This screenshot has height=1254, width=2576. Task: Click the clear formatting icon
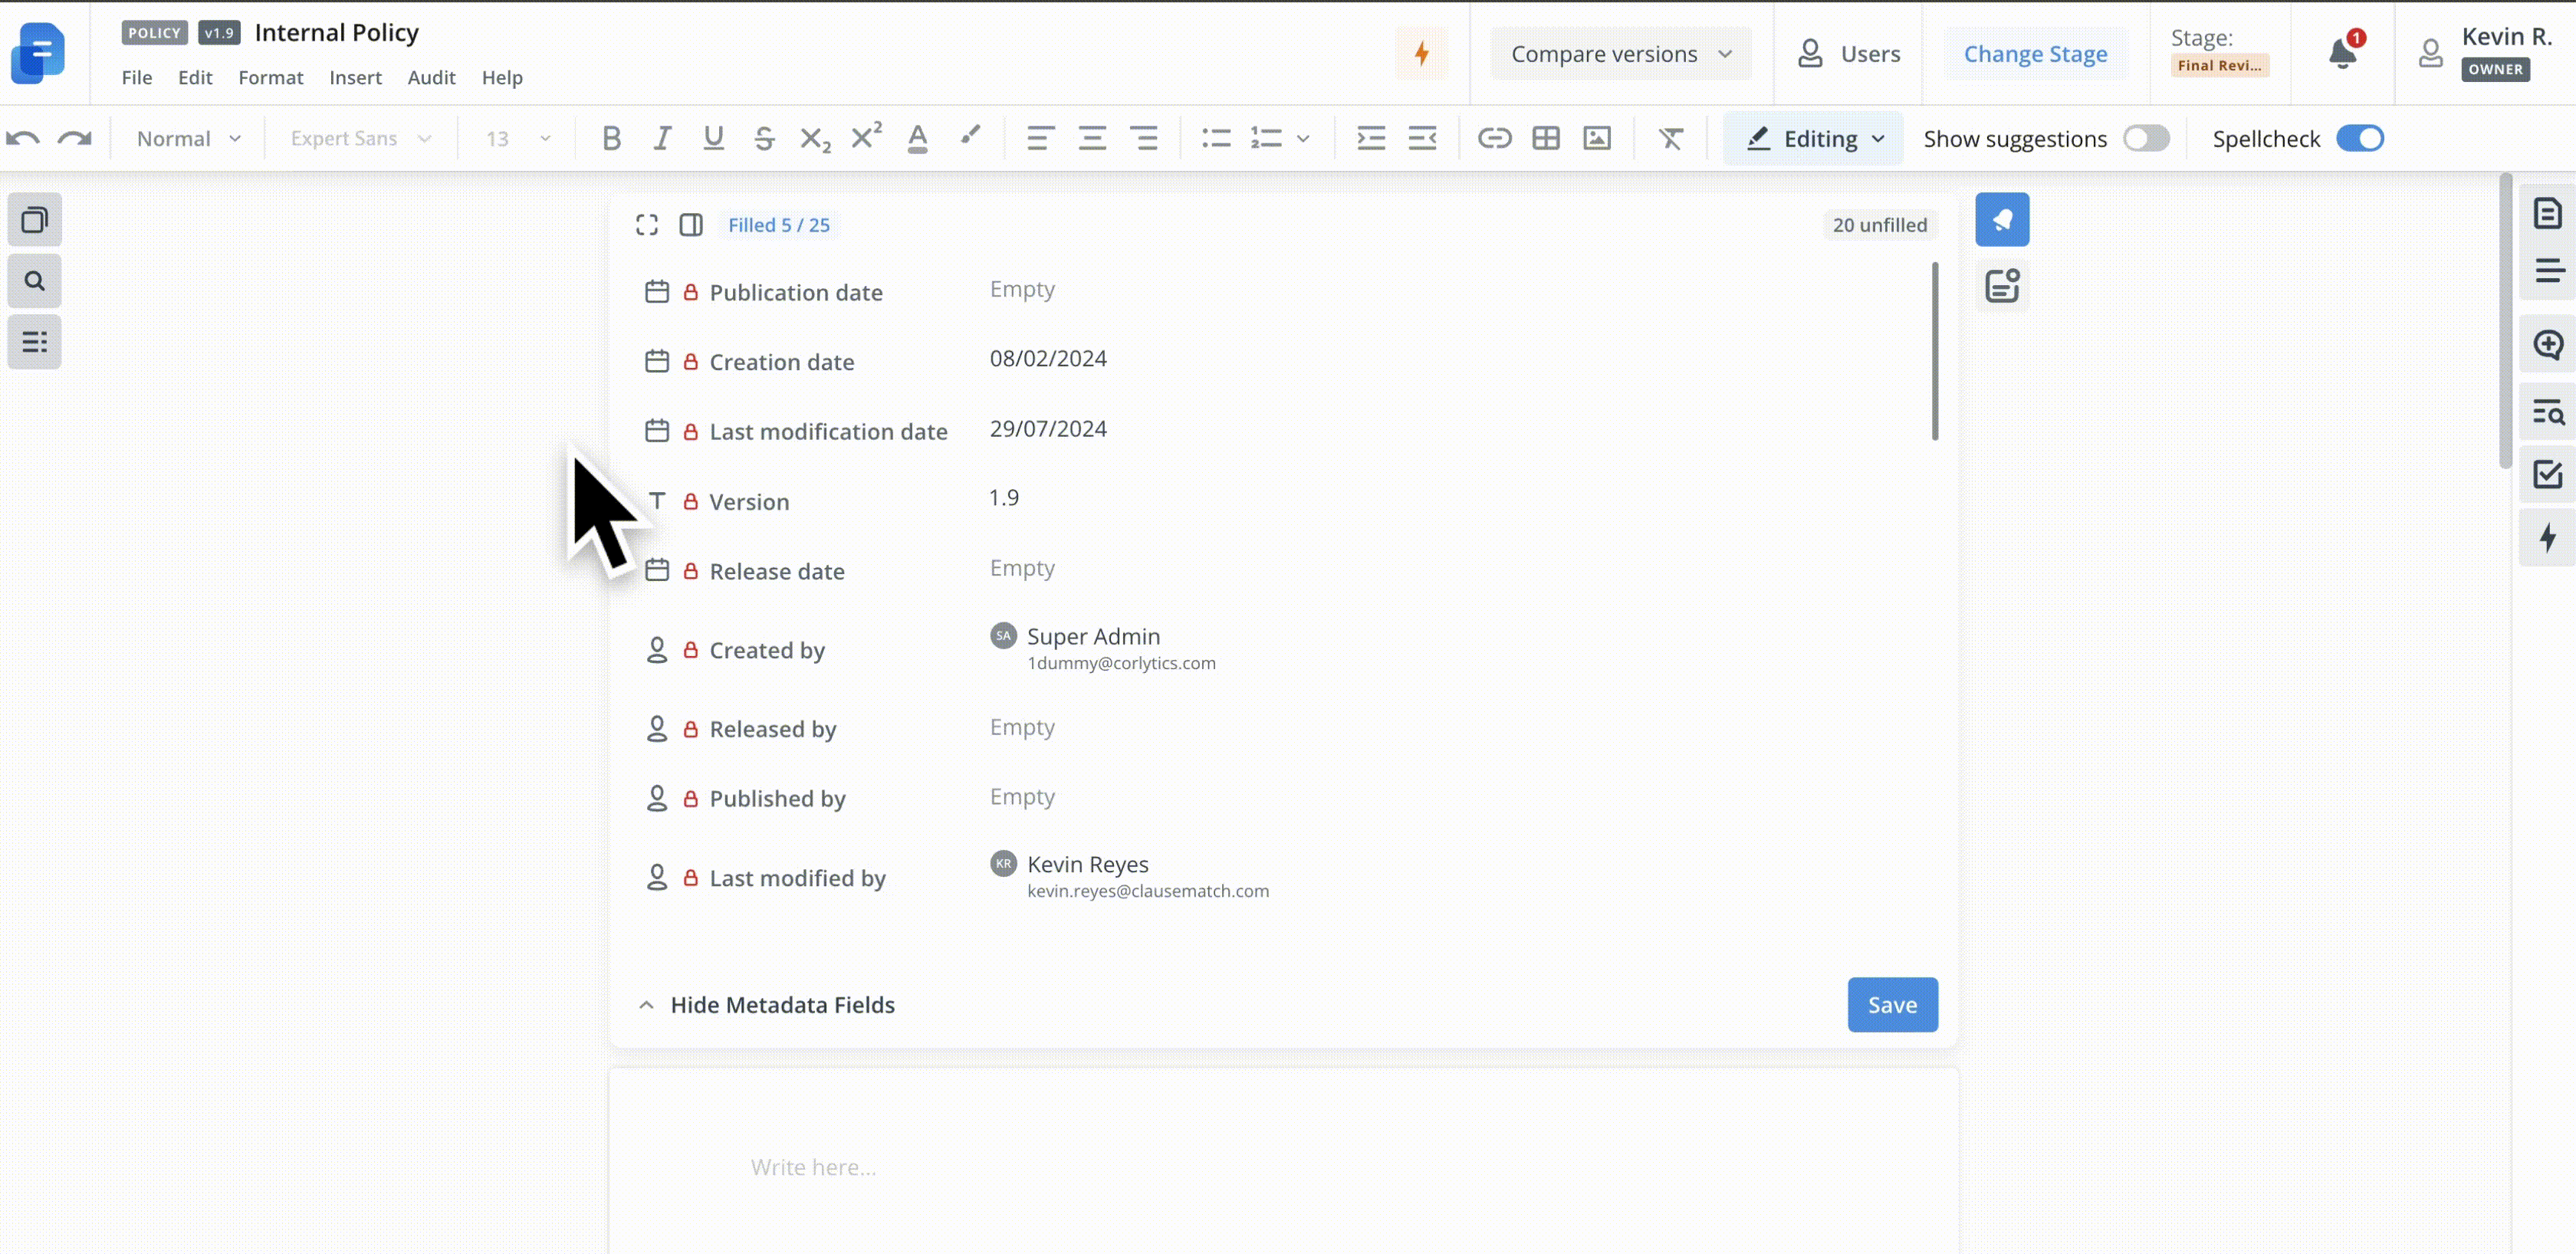1670,138
